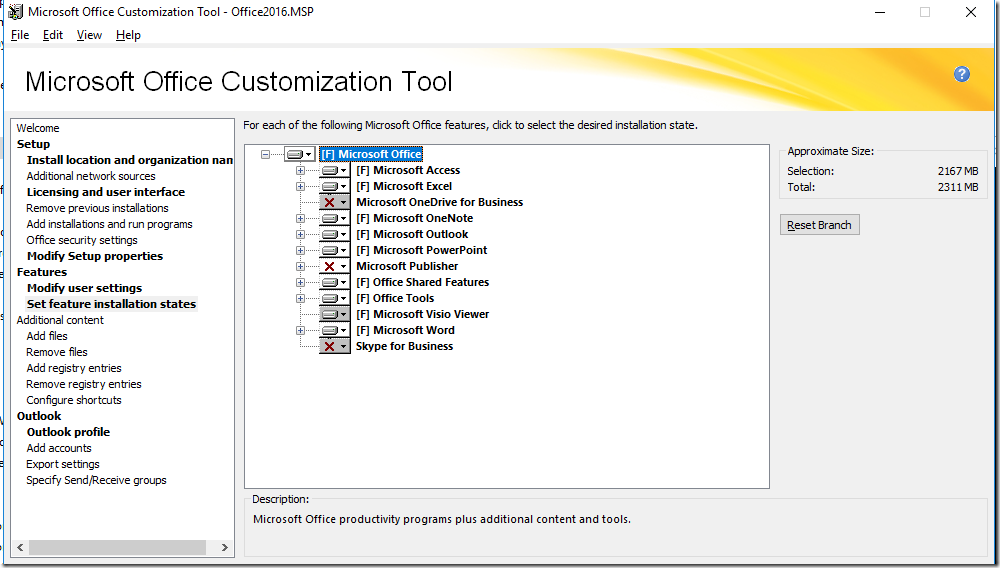Collapse the Microsoft Office root tree node
1000x568 pixels.
click(x=265, y=154)
